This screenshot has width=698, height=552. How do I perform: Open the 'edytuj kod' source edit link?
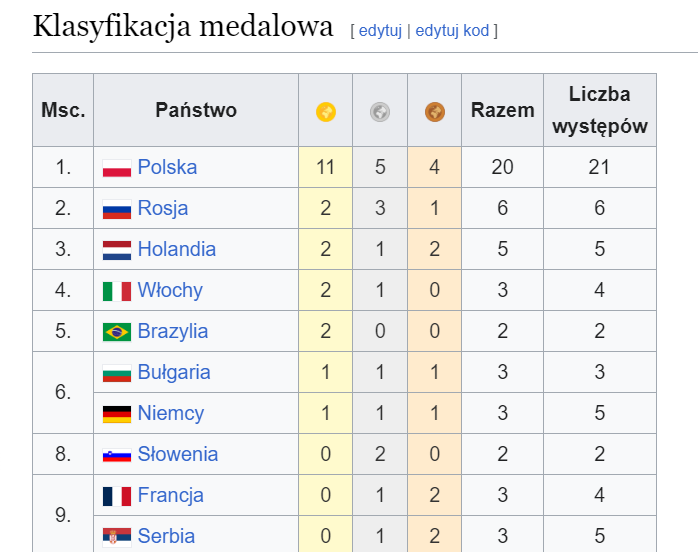tap(452, 30)
